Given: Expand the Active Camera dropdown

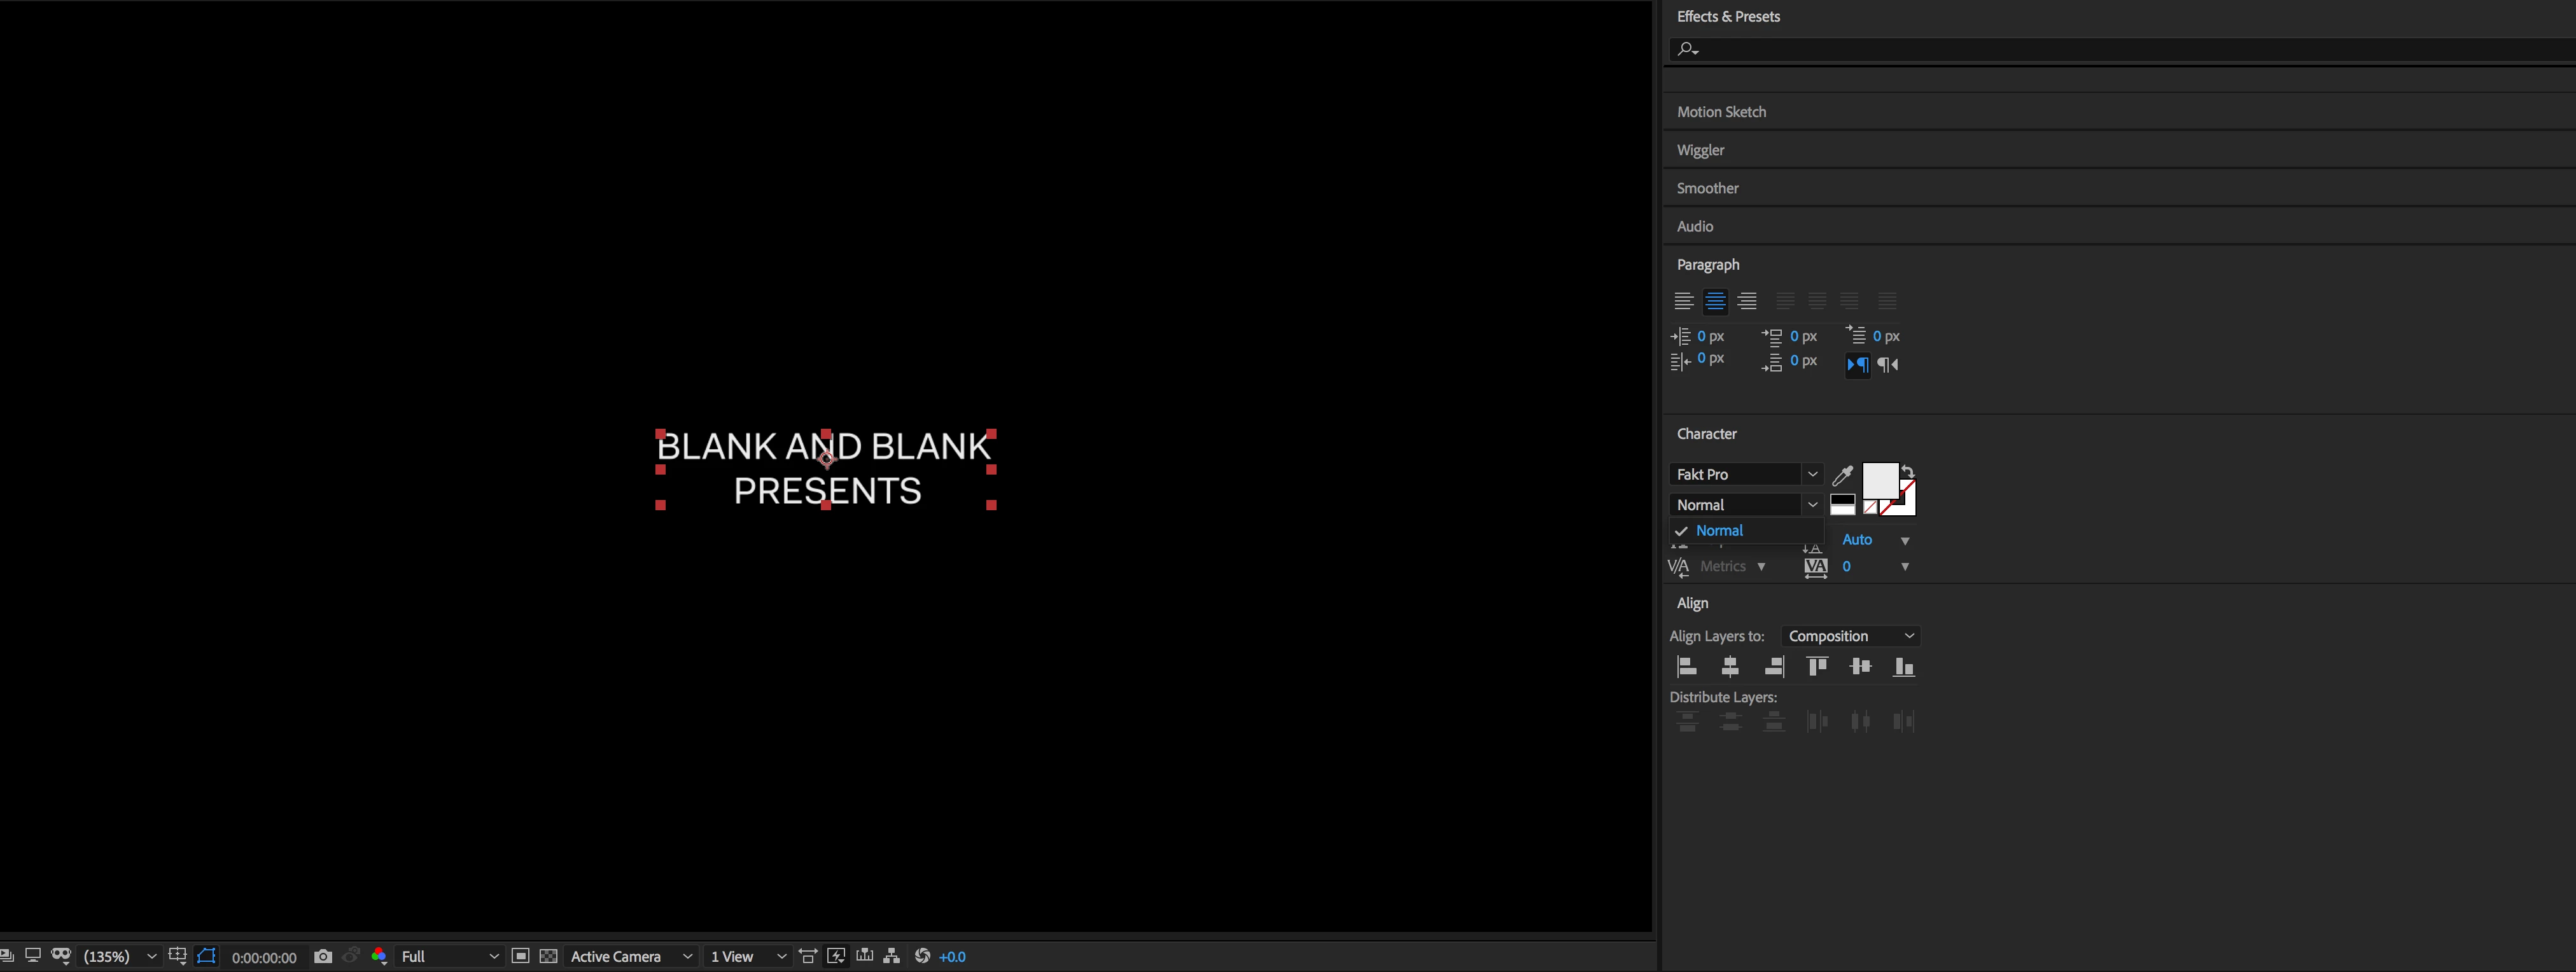Looking at the screenshot, I should [x=631, y=957].
